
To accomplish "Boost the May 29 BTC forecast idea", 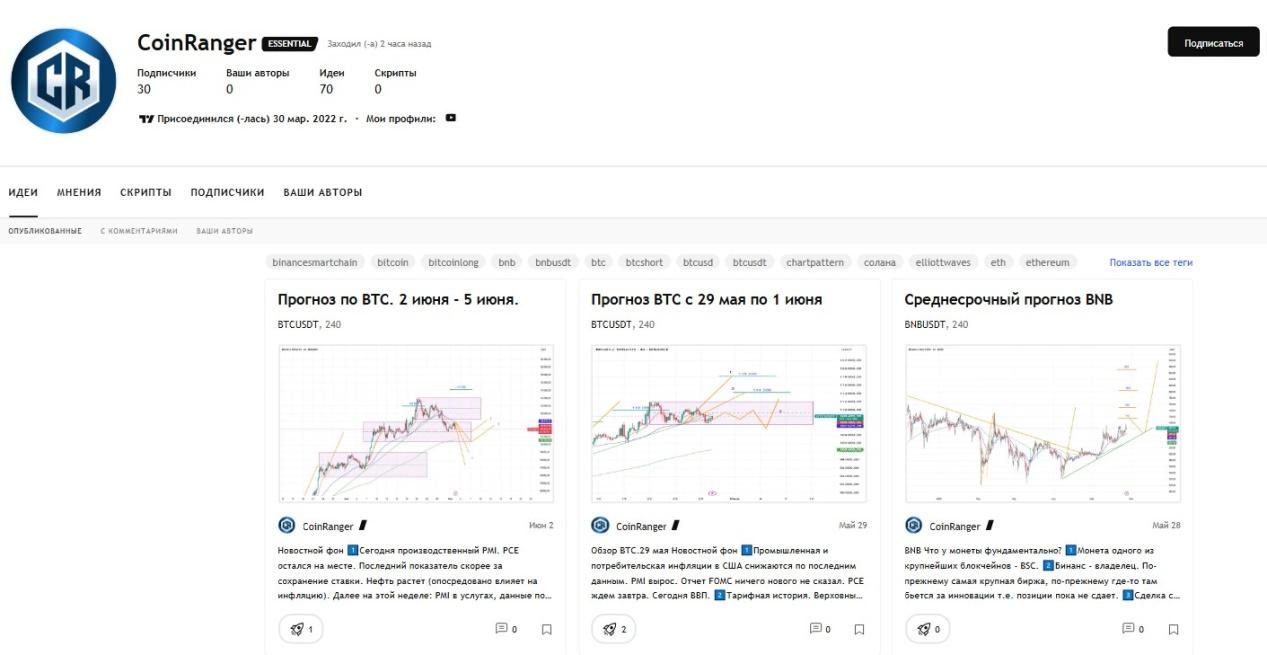I will click(614, 629).
